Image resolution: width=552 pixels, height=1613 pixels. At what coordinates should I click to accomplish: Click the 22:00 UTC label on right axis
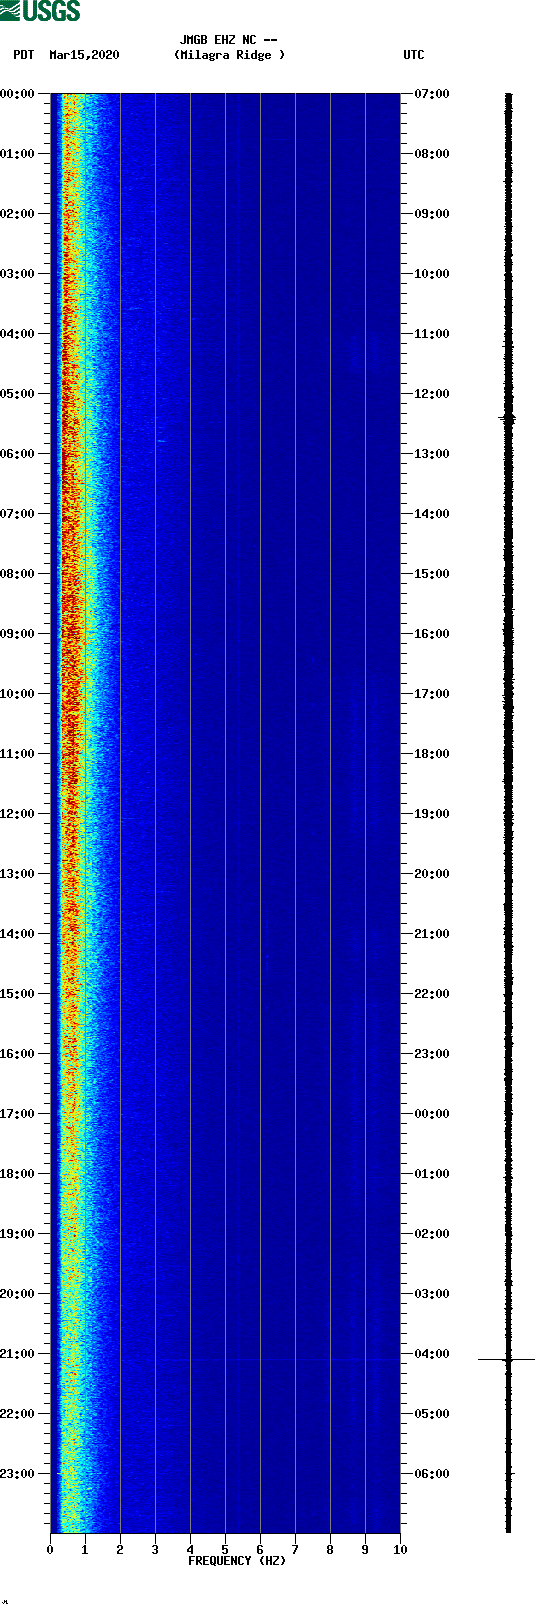click(x=432, y=994)
